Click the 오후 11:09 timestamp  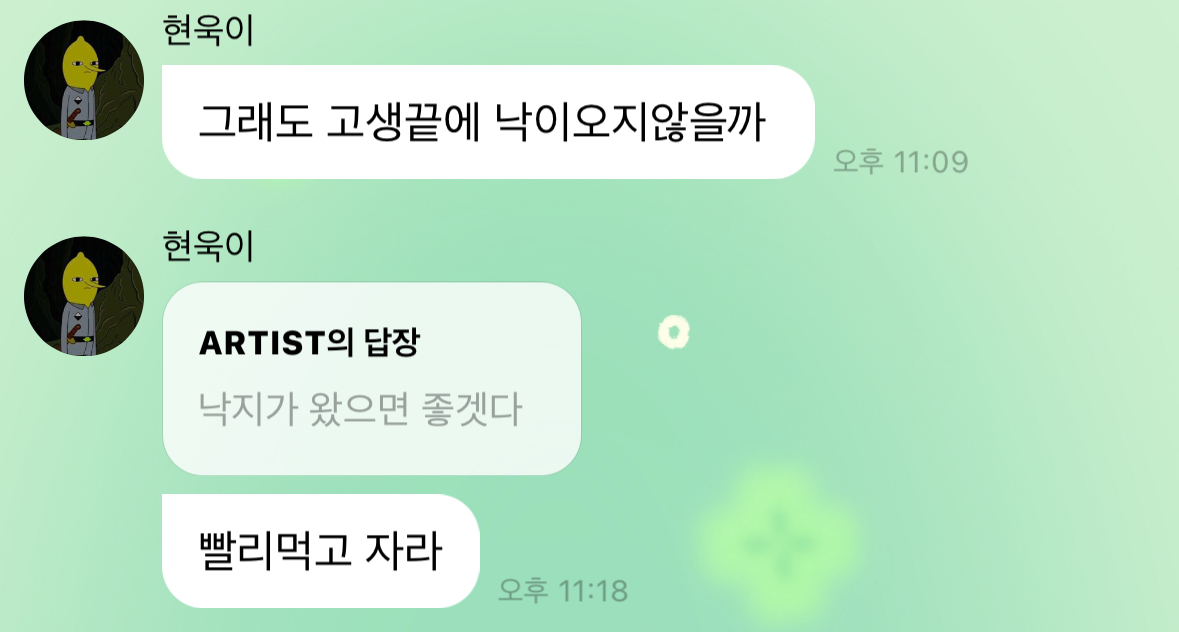click(x=901, y=162)
